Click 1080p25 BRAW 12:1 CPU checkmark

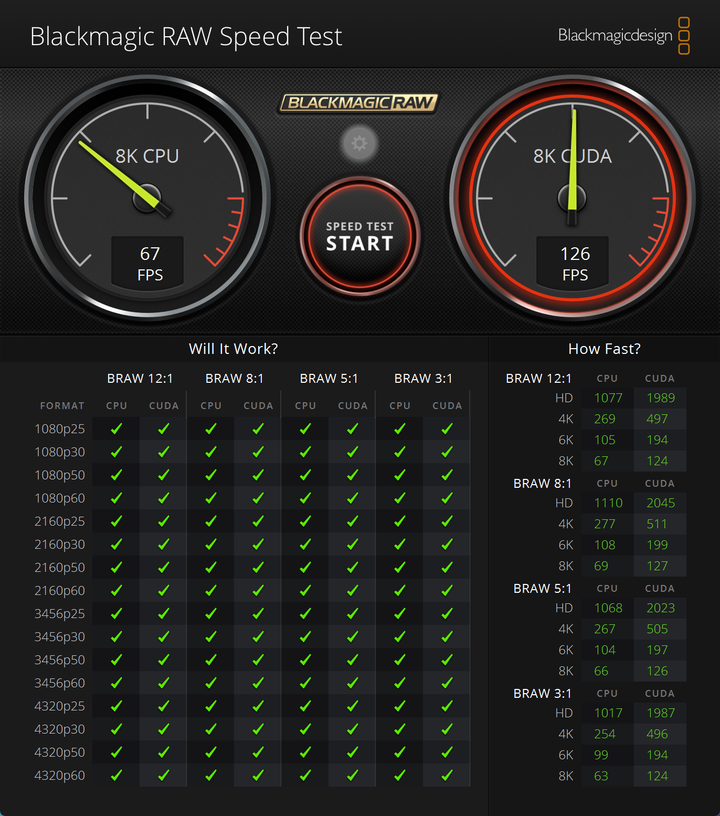pos(117,429)
